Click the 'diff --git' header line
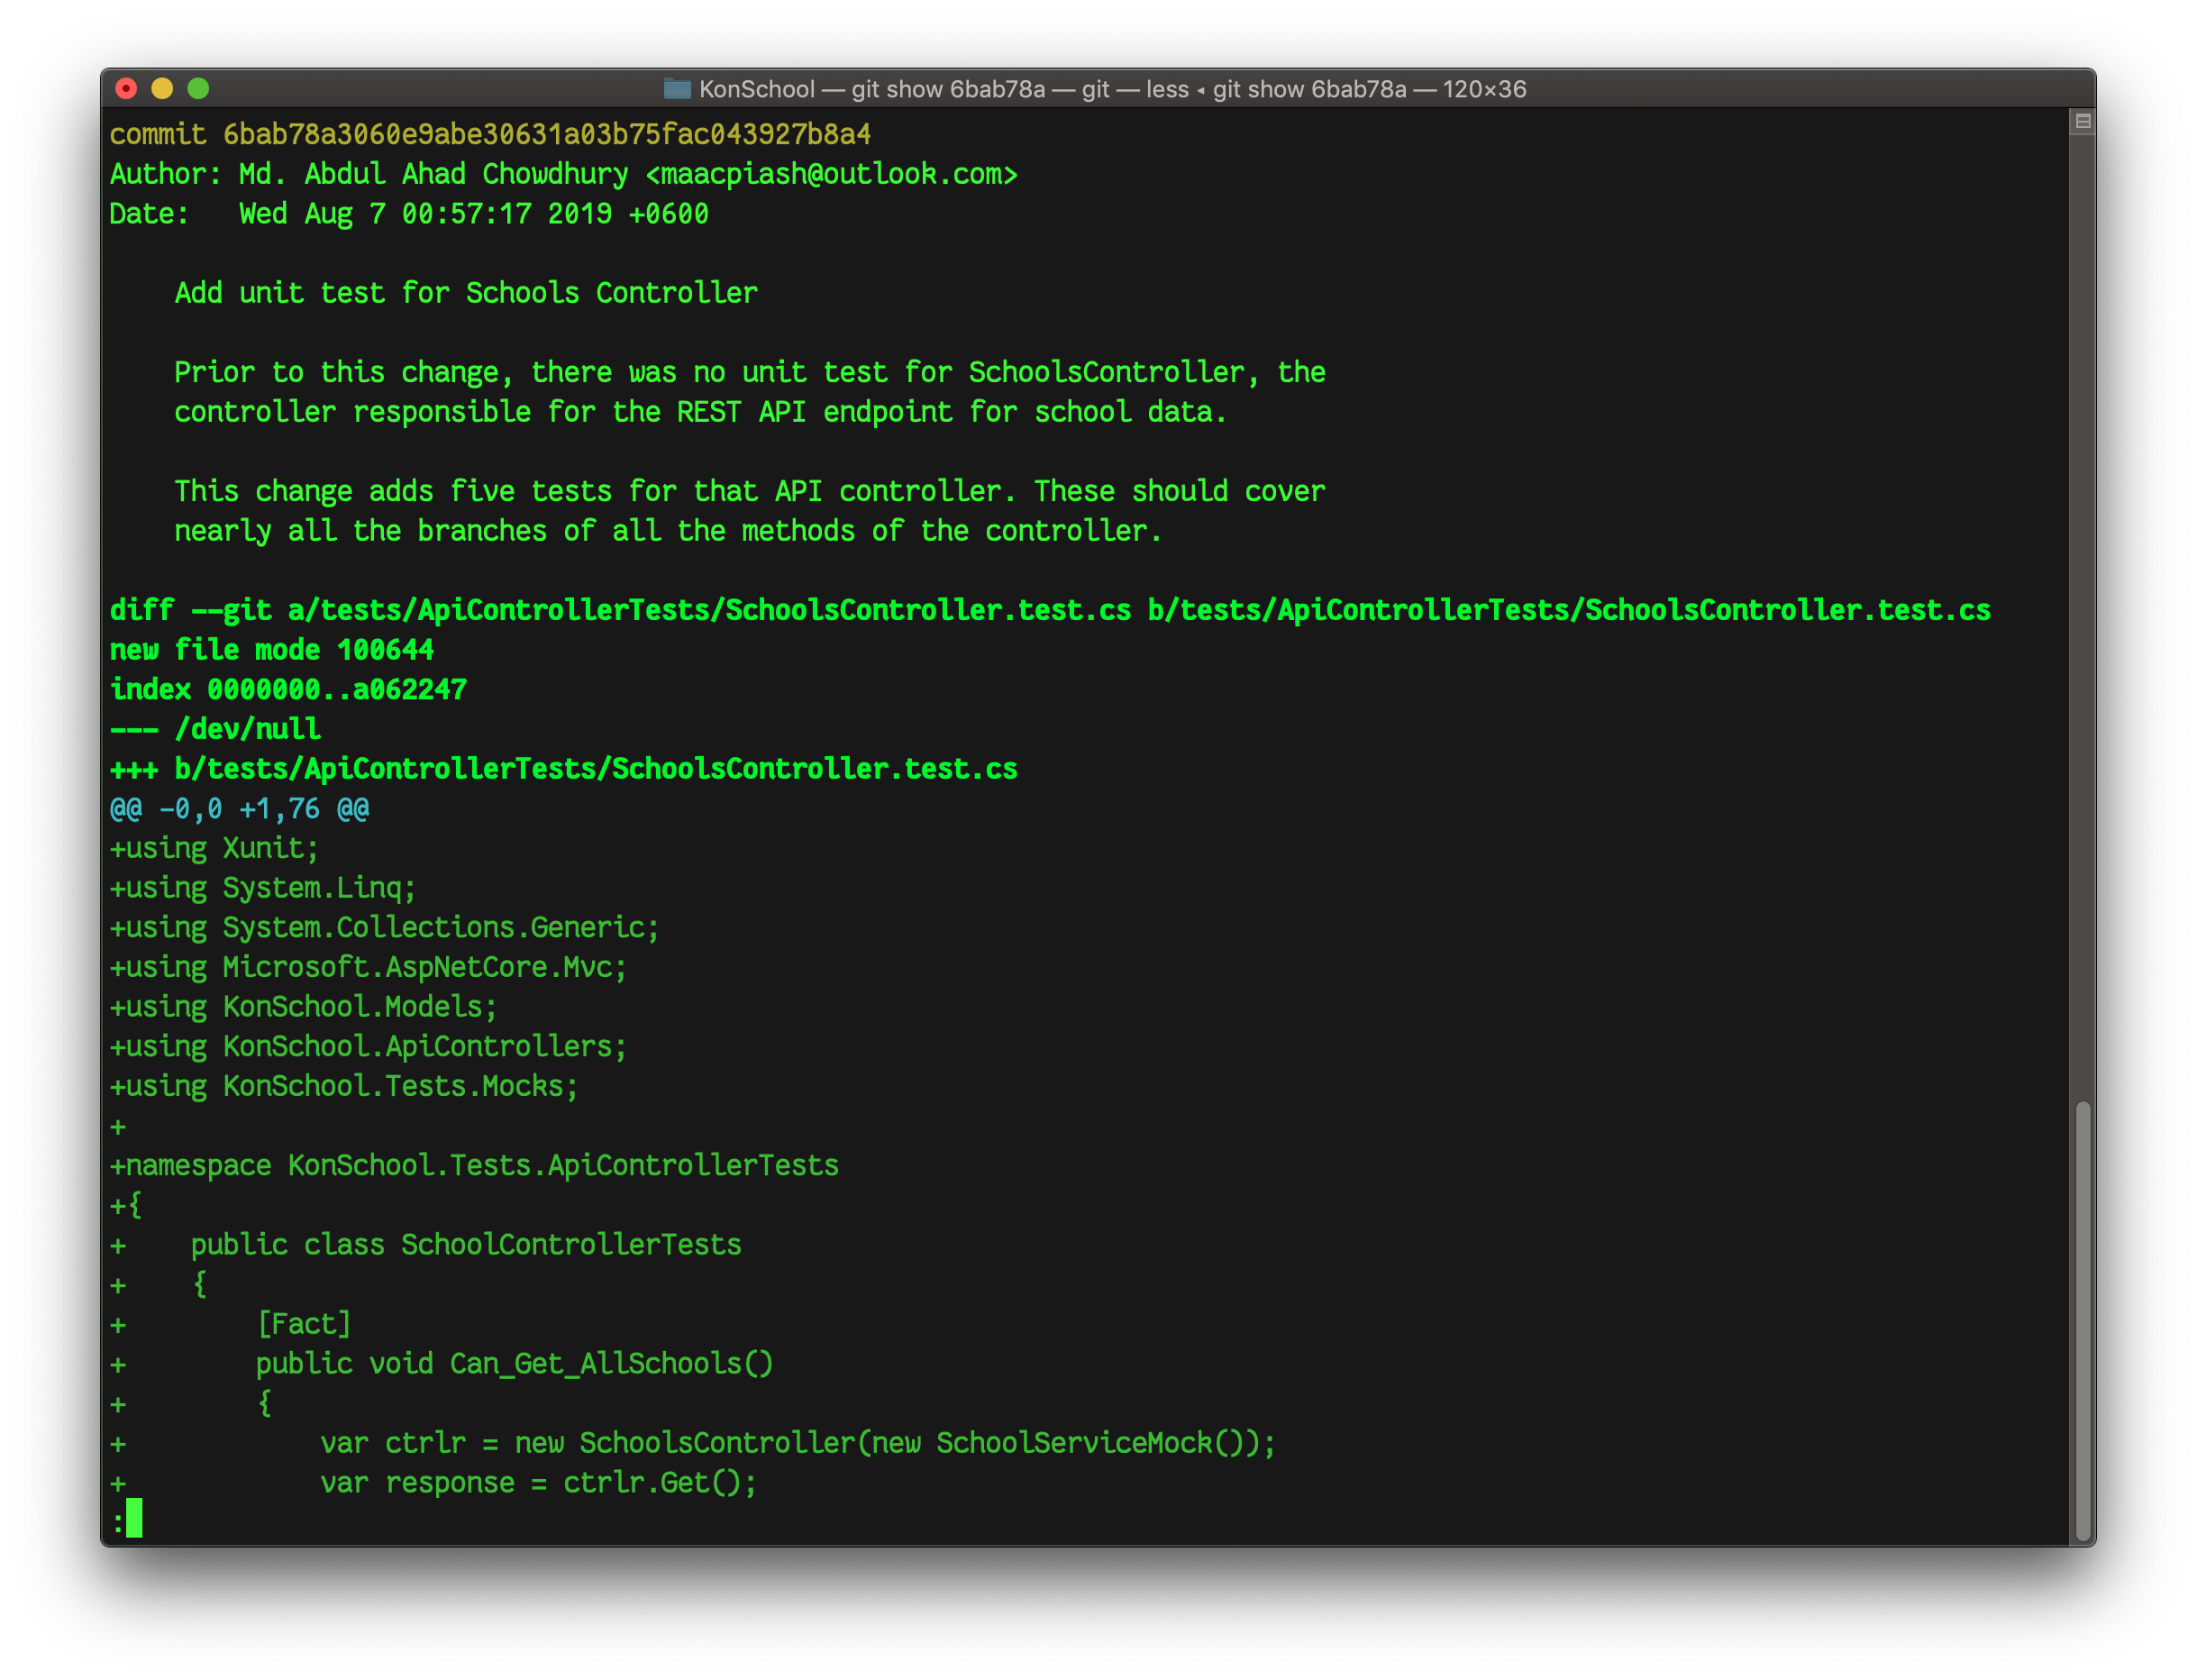This screenshot has height=1680, width=2197. (1050, 610)
